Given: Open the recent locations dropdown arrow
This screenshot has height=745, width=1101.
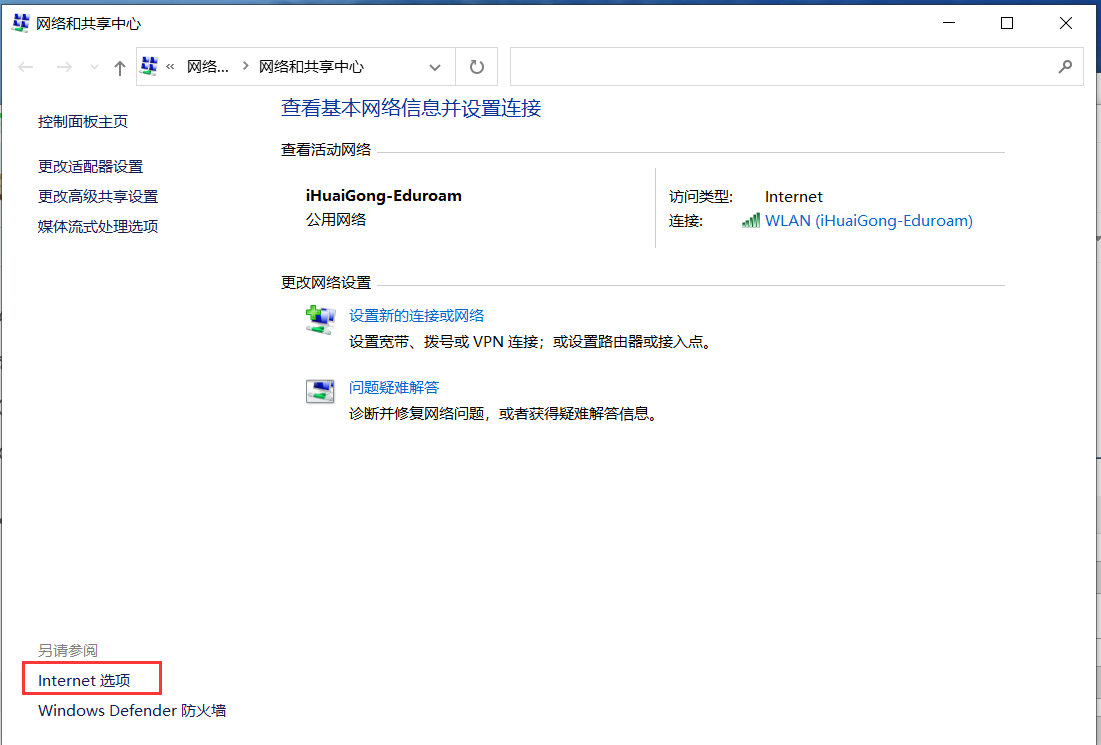Looking at the screenshot, I should tap(95, 67).
